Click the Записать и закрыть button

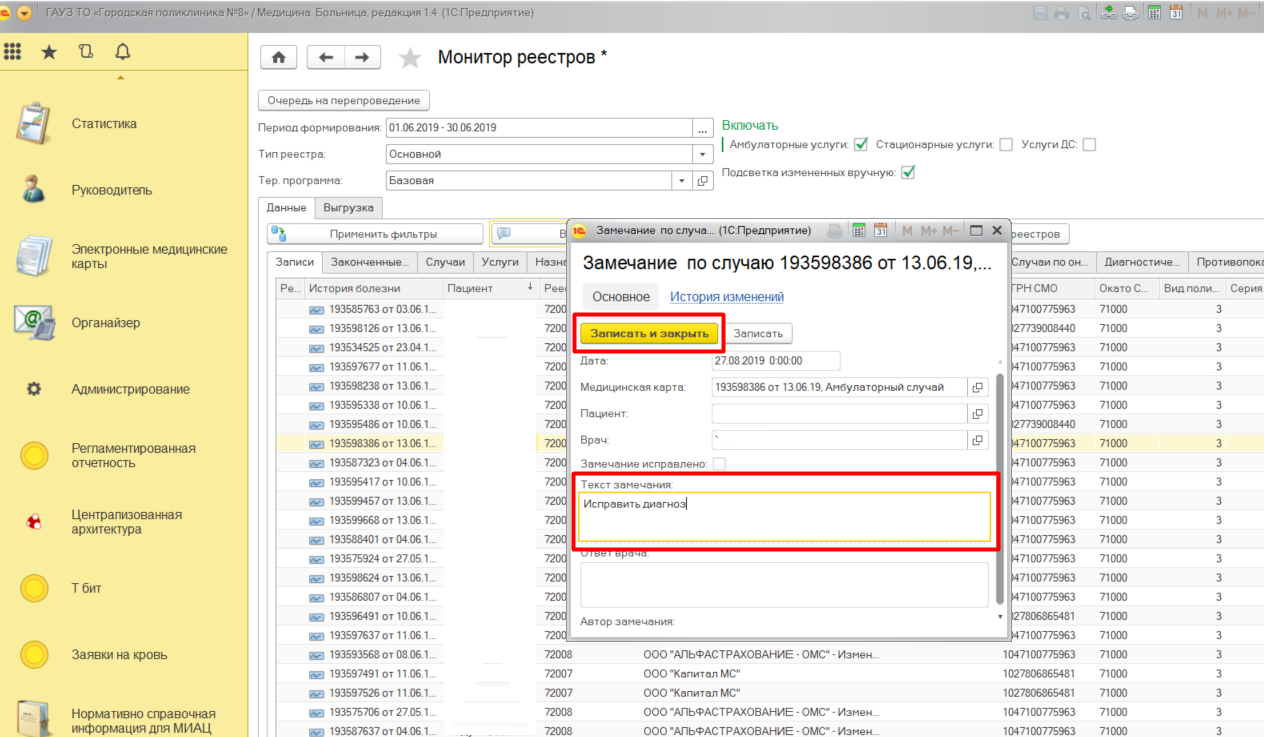[649, 333]
